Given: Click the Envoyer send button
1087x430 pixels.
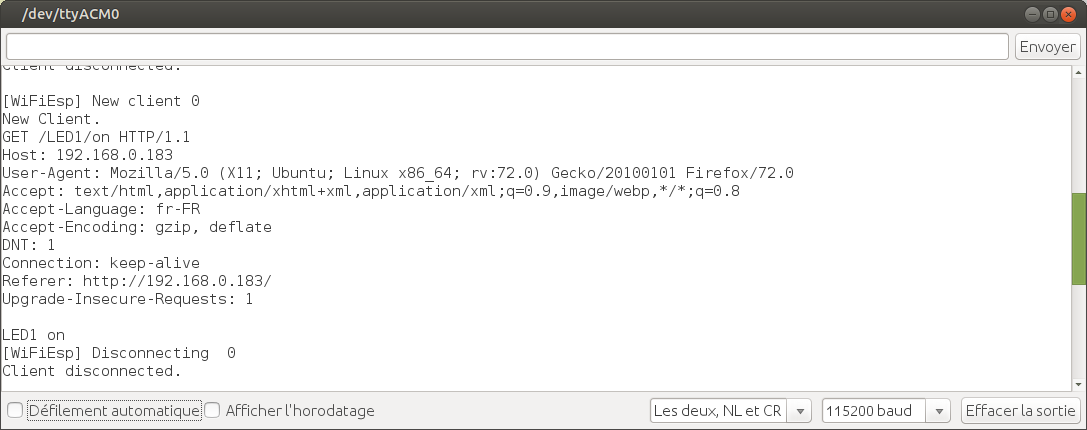Looking at the screenshot, I should (1047, 47).
